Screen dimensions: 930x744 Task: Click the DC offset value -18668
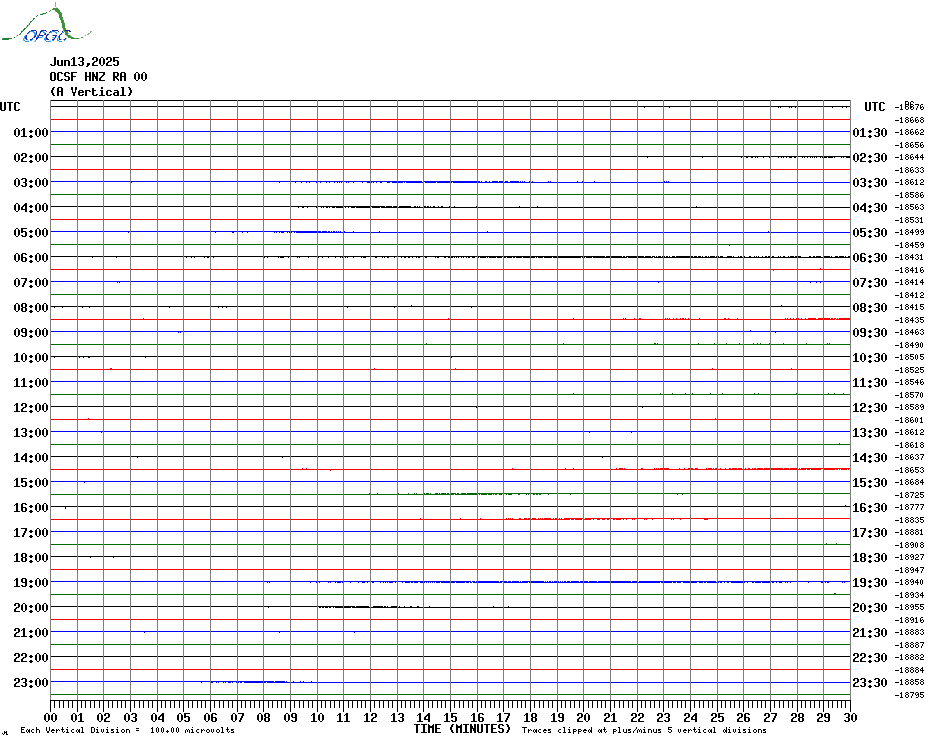[x=909, y=120]
